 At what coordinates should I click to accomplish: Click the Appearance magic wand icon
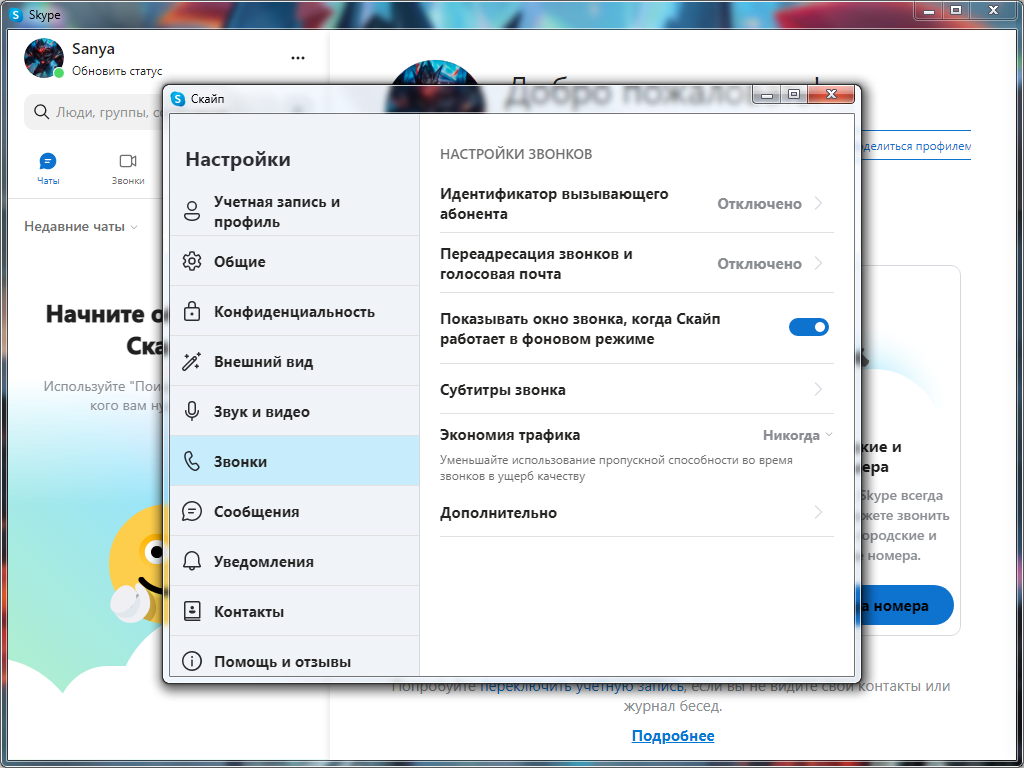coord(192,361)
